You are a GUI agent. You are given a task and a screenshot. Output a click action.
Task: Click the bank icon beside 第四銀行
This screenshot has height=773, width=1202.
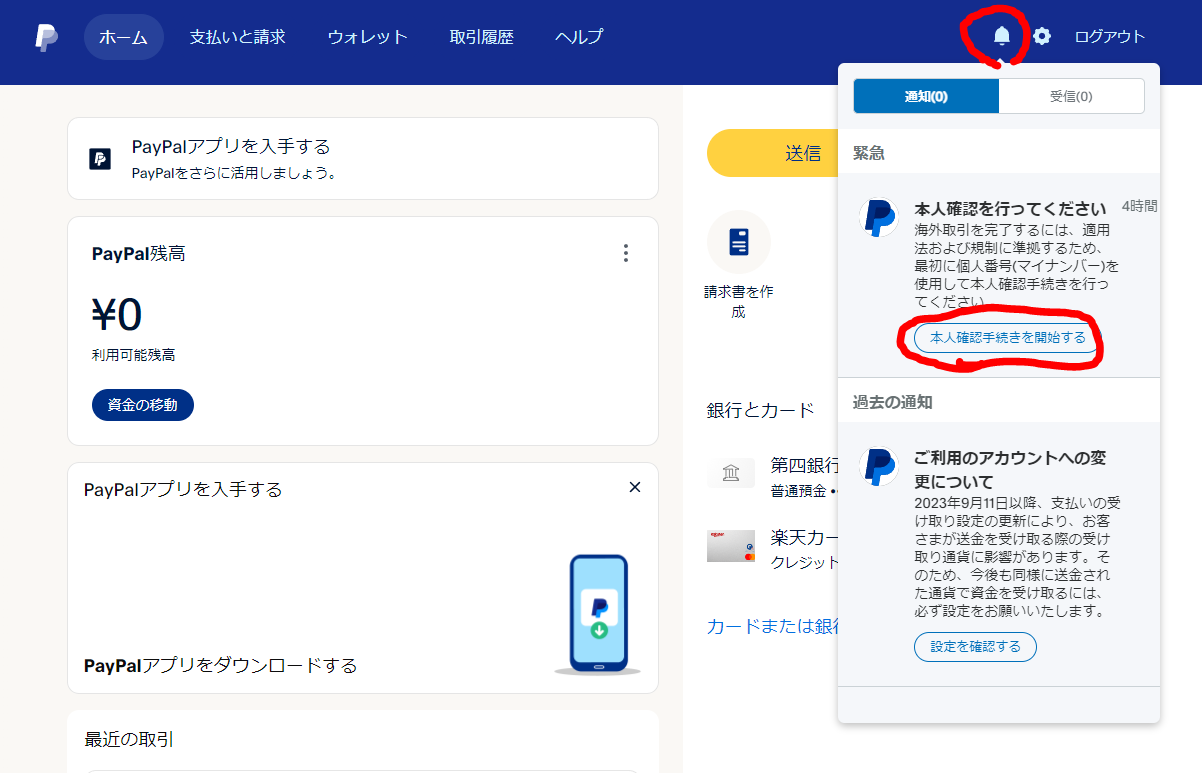731,472
